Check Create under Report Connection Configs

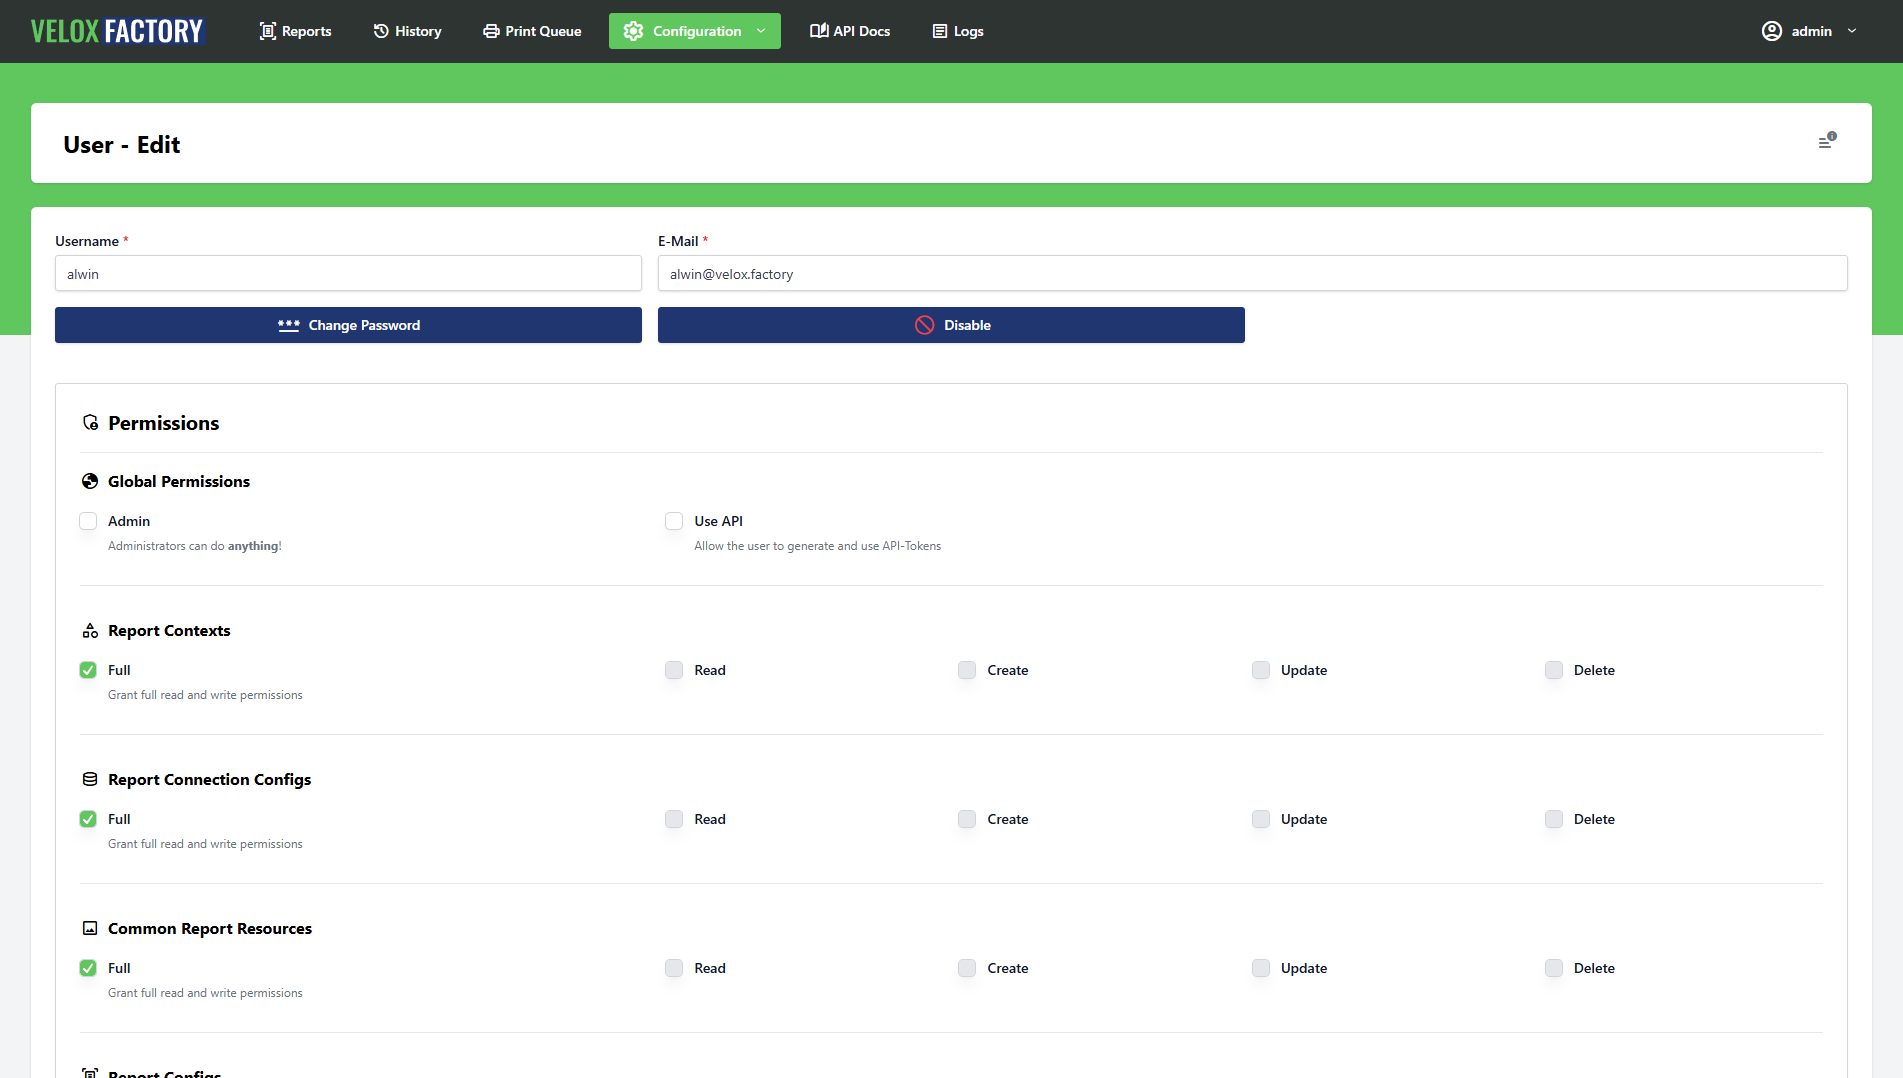coord(967,819)
